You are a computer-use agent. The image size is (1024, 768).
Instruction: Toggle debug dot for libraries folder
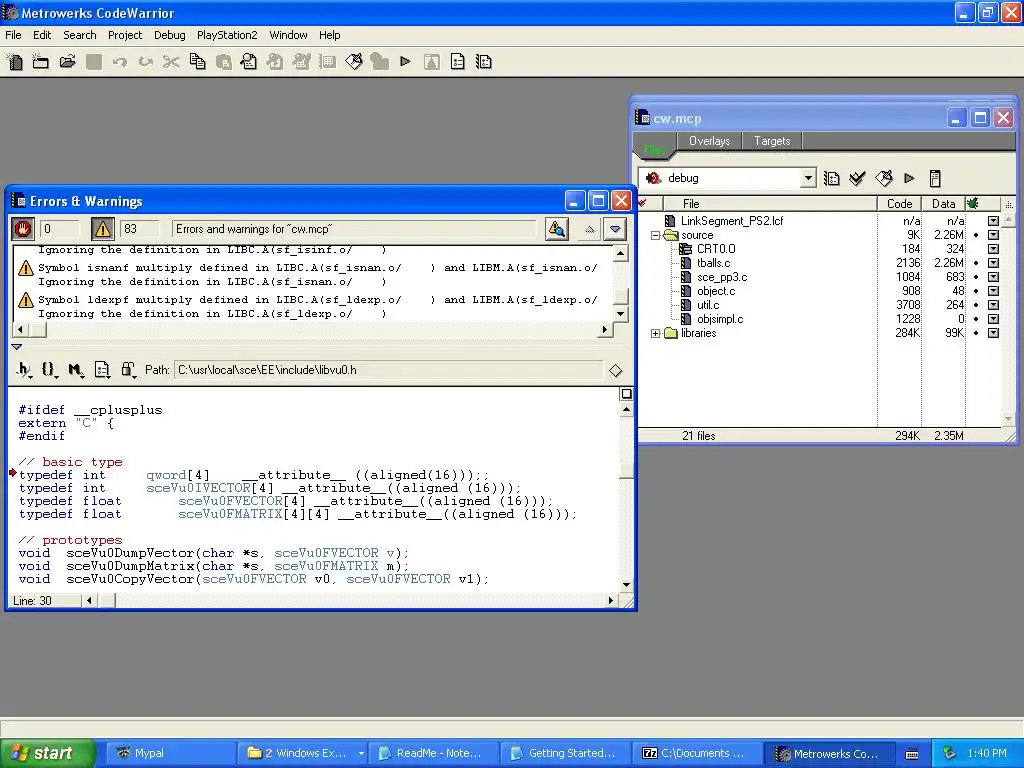pyautogui.click(x=976, y=333)
